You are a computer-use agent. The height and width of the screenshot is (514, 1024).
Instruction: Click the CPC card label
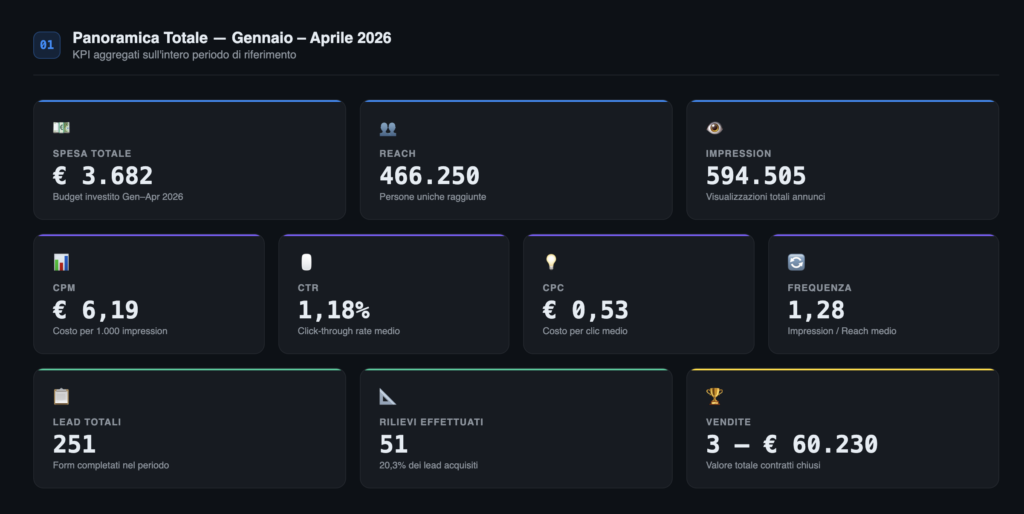tap(553, 287)
